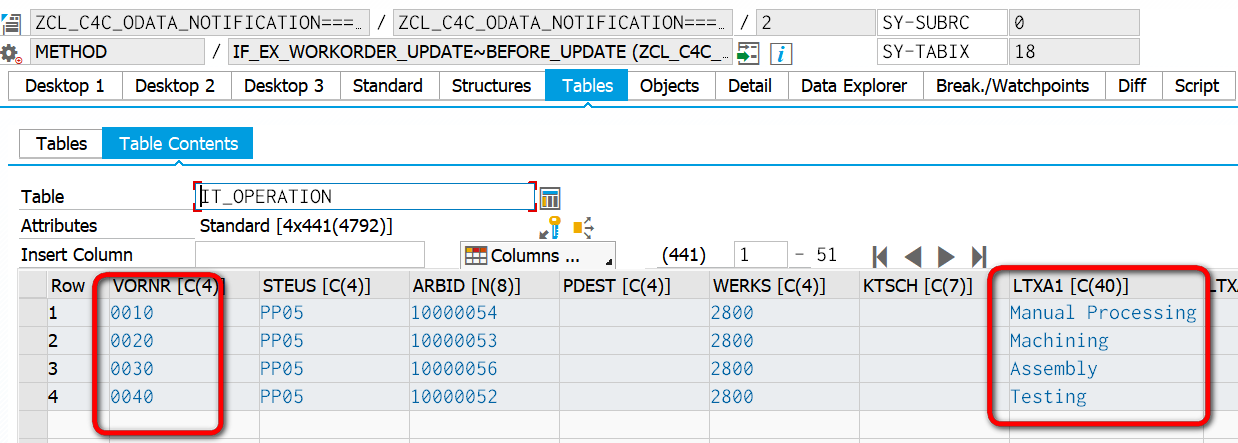Open the Standard tab
This screenshot has height=443, width=1238.
click(388, 86)
